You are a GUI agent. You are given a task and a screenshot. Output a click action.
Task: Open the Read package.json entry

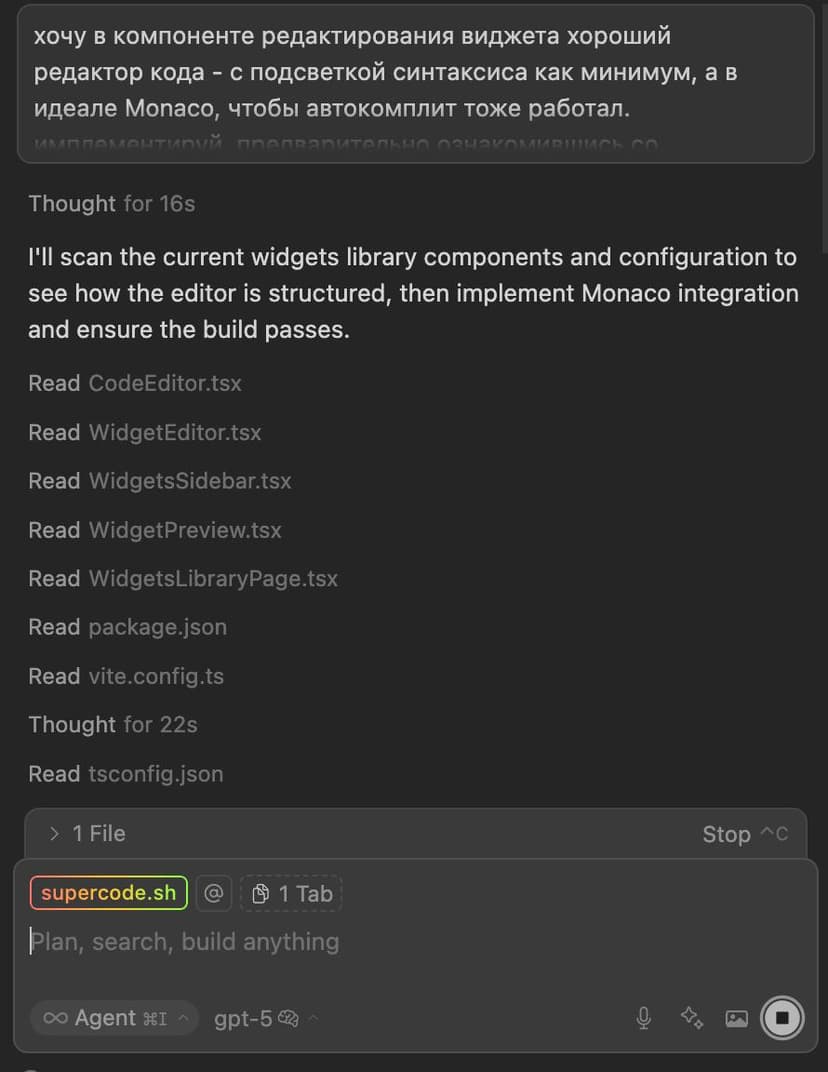(x=127, y=627)
